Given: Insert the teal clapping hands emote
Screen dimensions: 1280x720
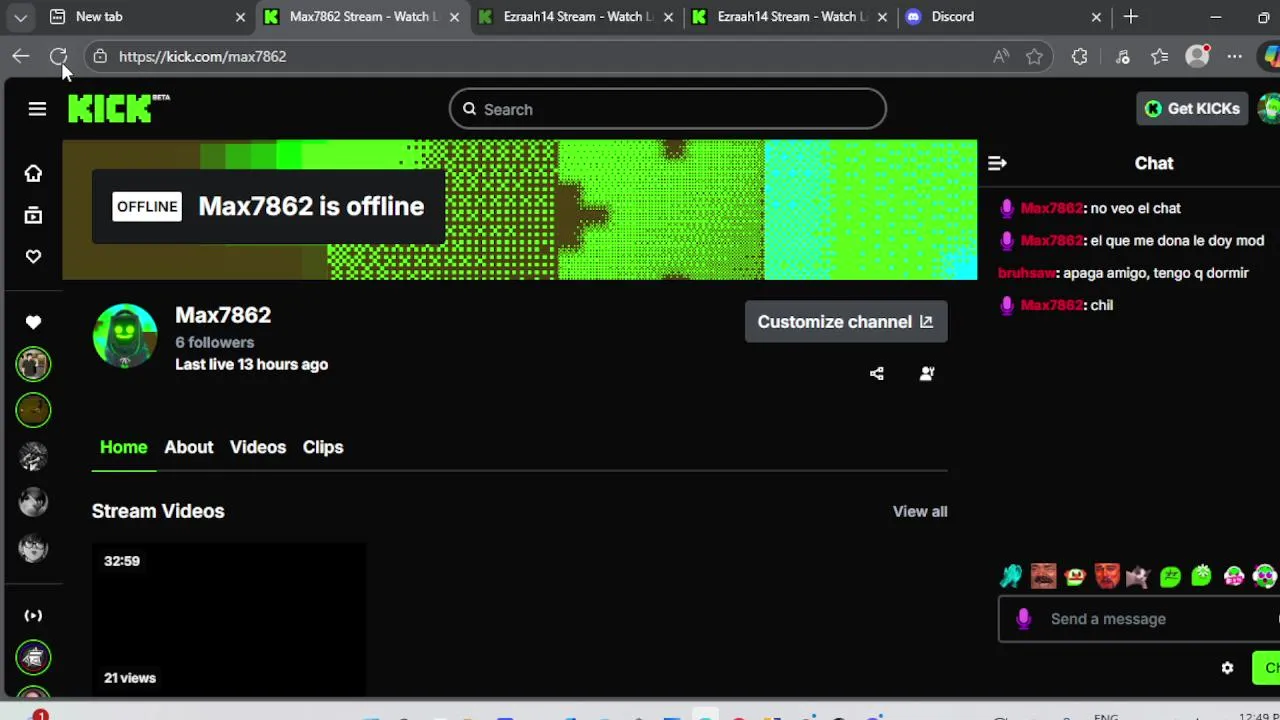Looking at the screenshot, I should 1011,576.
